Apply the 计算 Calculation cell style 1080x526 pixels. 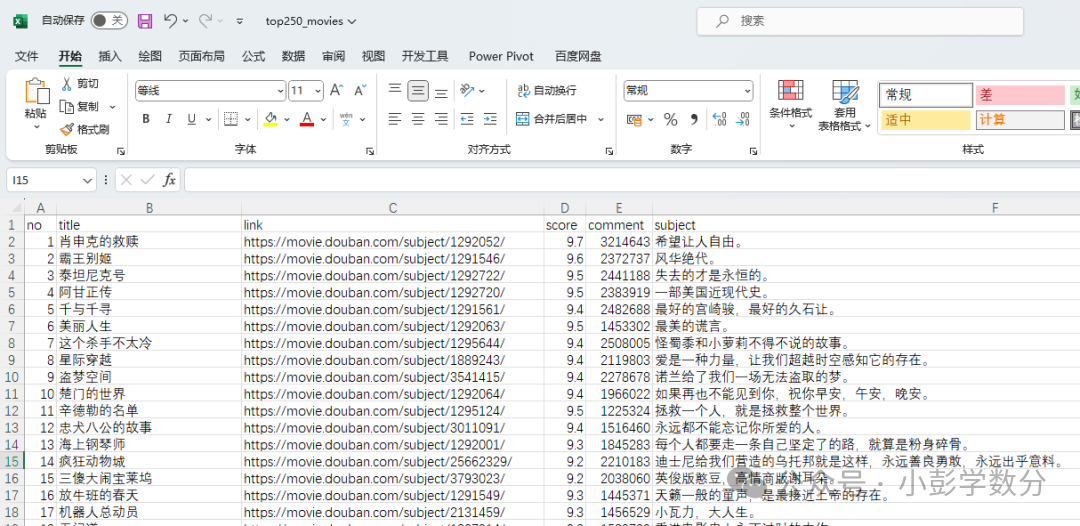tap(1020, 120)
